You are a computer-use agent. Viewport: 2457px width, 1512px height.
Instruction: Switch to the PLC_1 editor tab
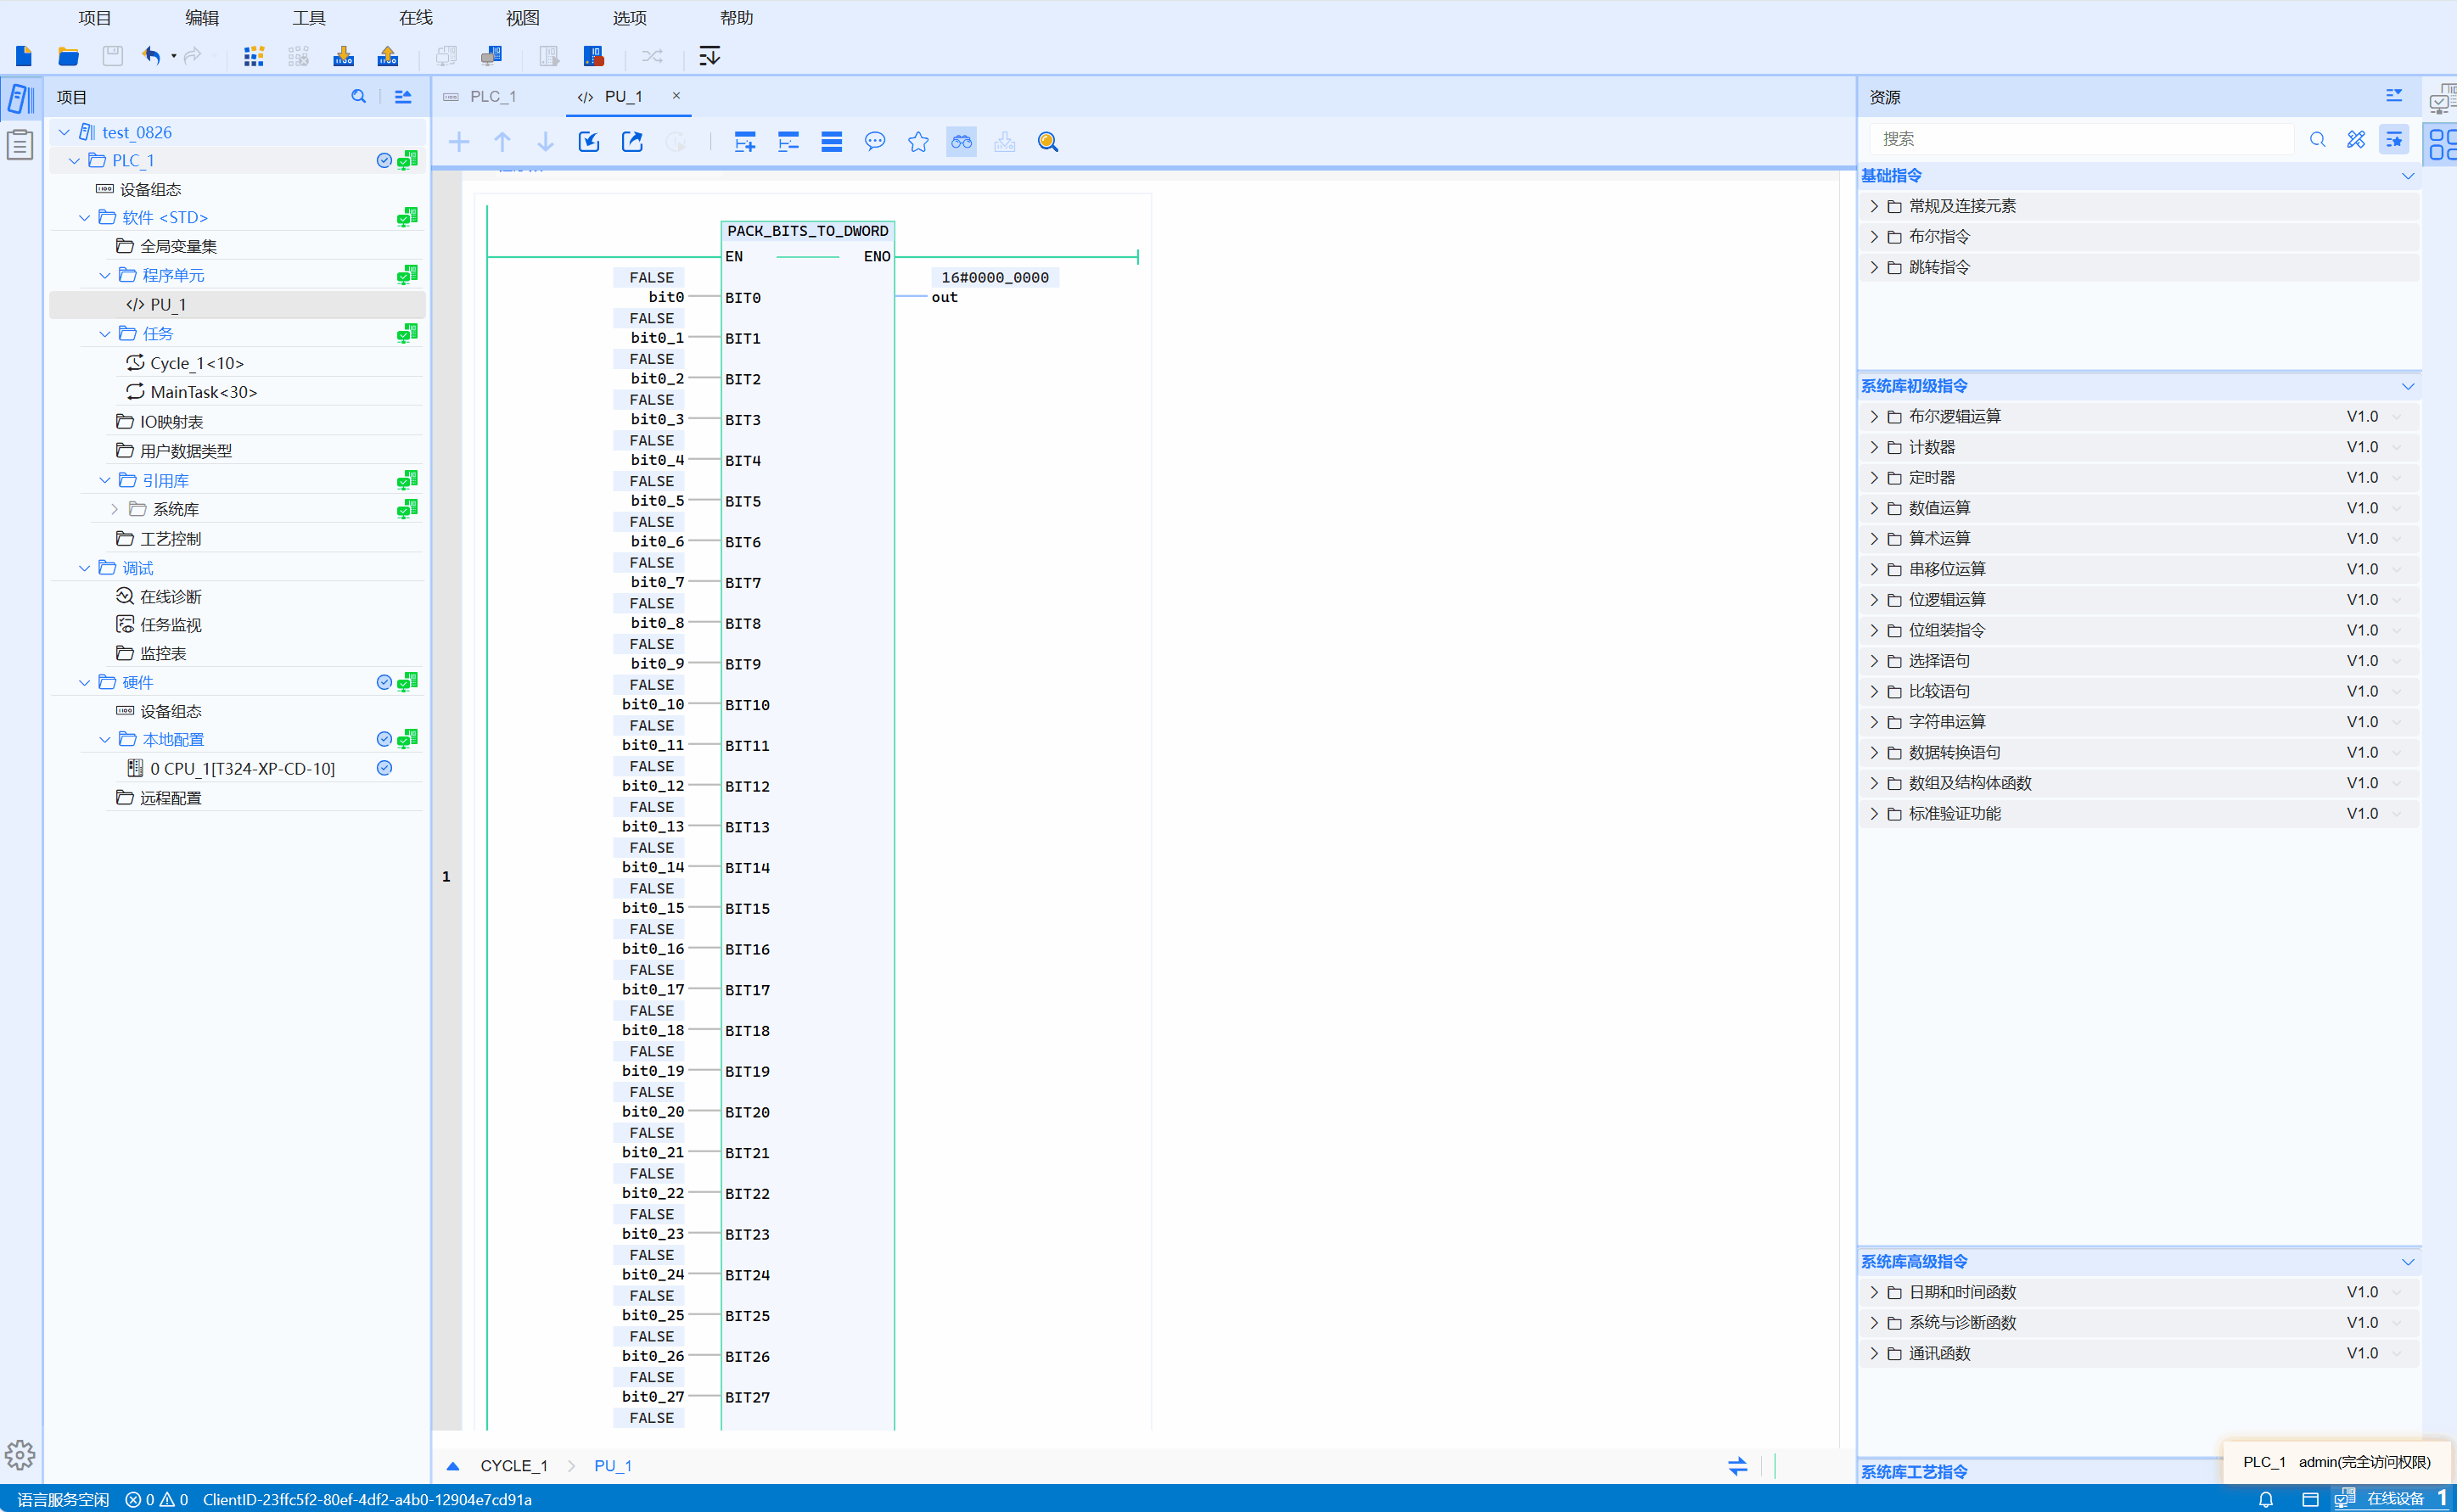pyautogui.click(x=492, y=96)
